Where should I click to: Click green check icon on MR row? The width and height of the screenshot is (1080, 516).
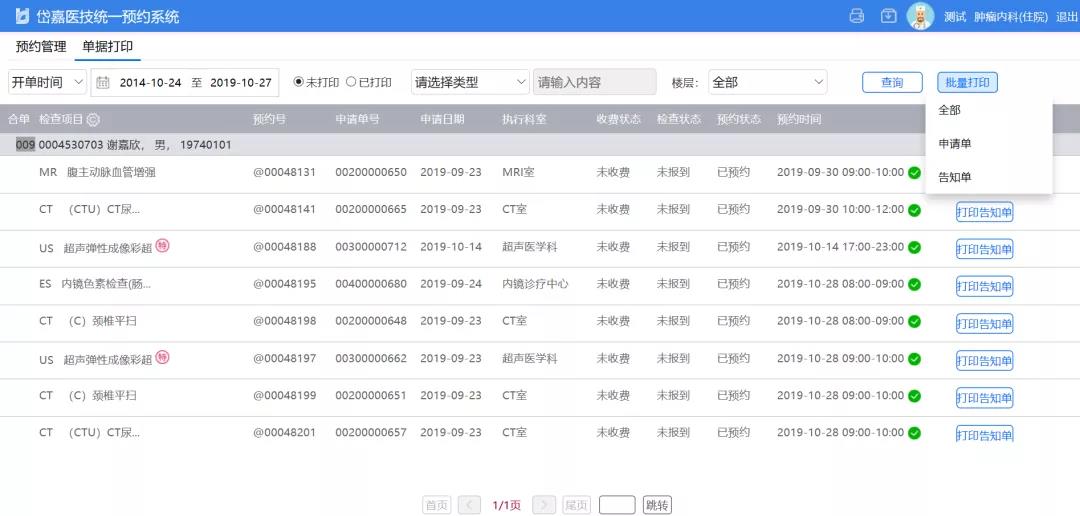point(914,172)
